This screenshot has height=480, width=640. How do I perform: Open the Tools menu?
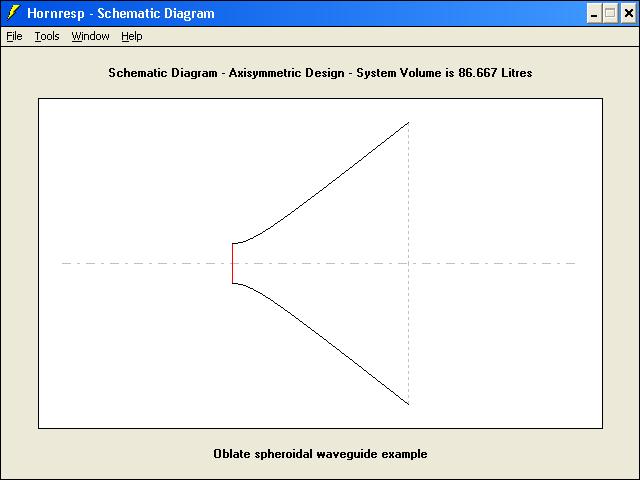tap(47, 36)
